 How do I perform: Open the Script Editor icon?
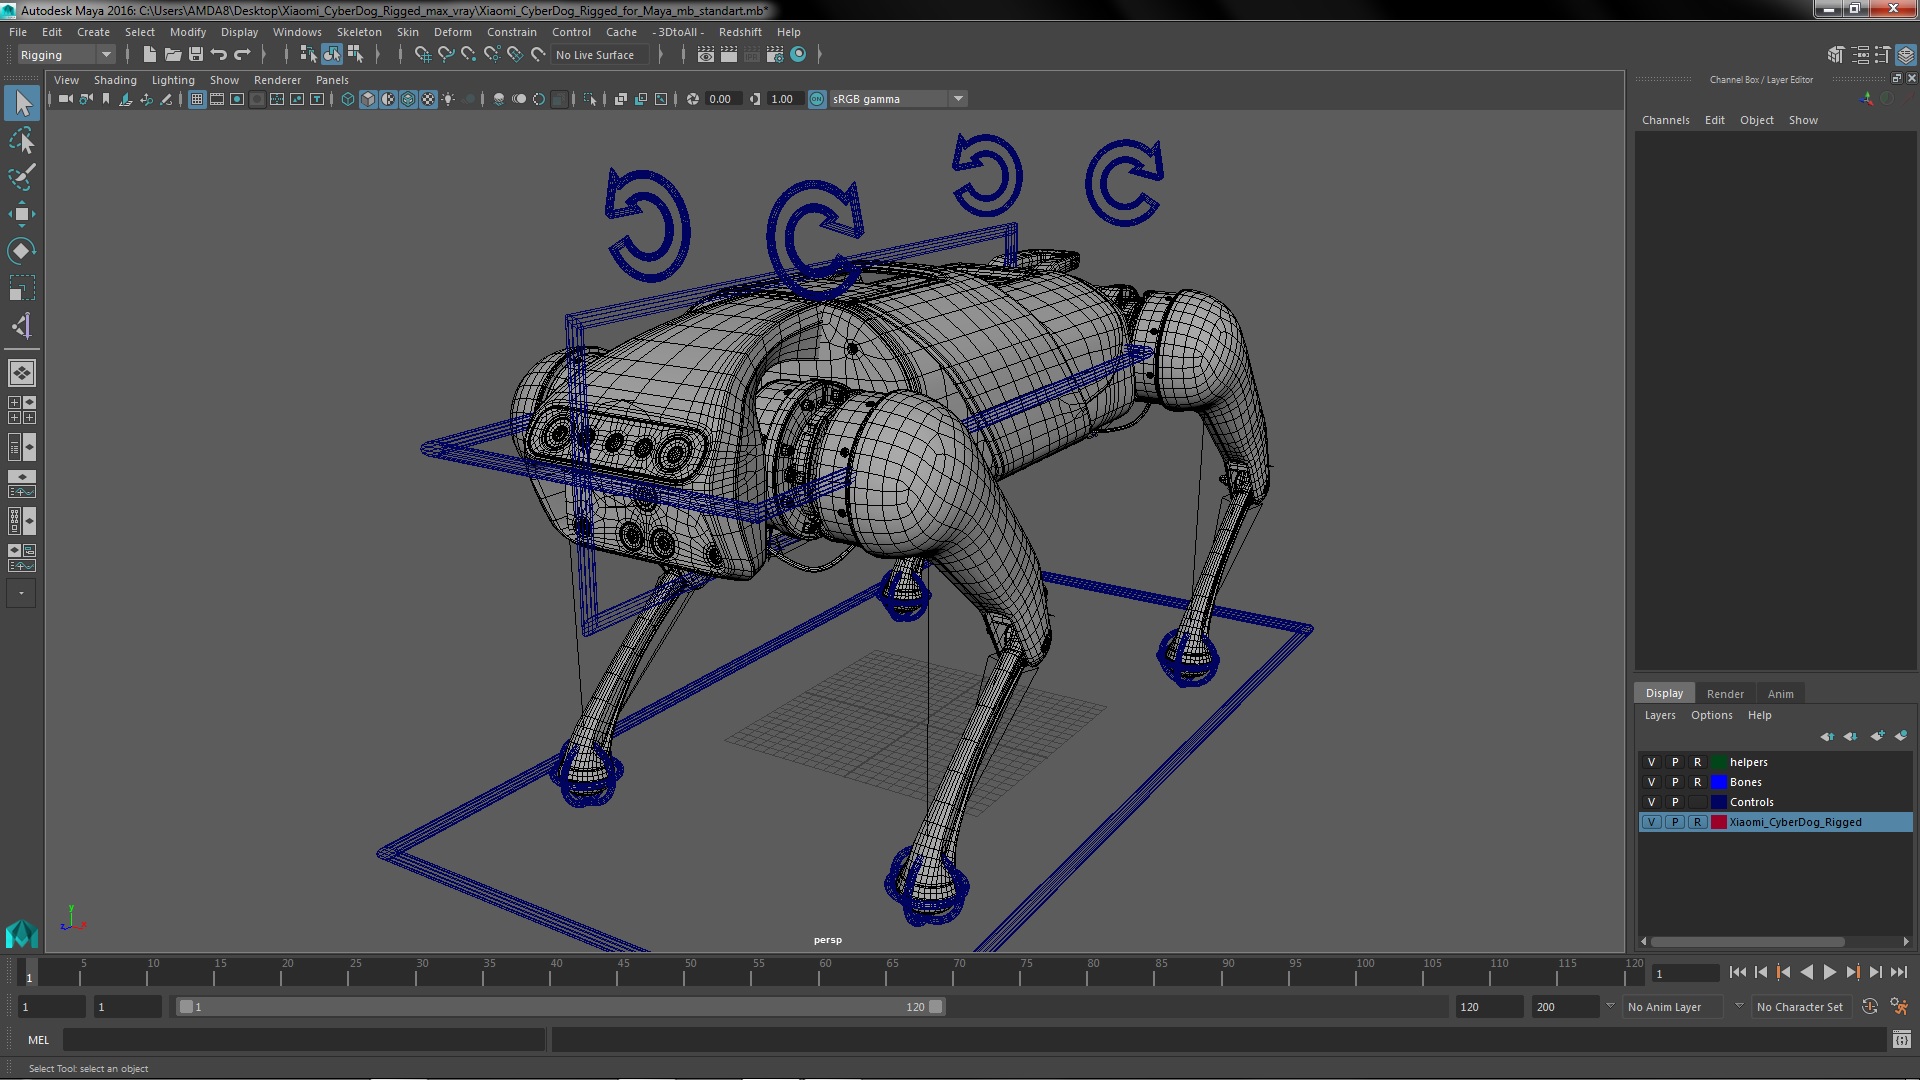pyautogui.click(x=1901, y=1041)
